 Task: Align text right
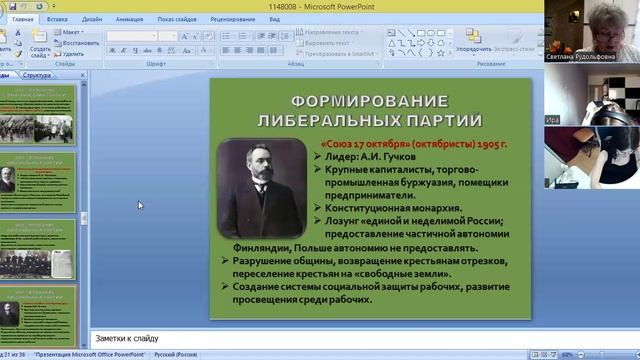click(249, 50)
